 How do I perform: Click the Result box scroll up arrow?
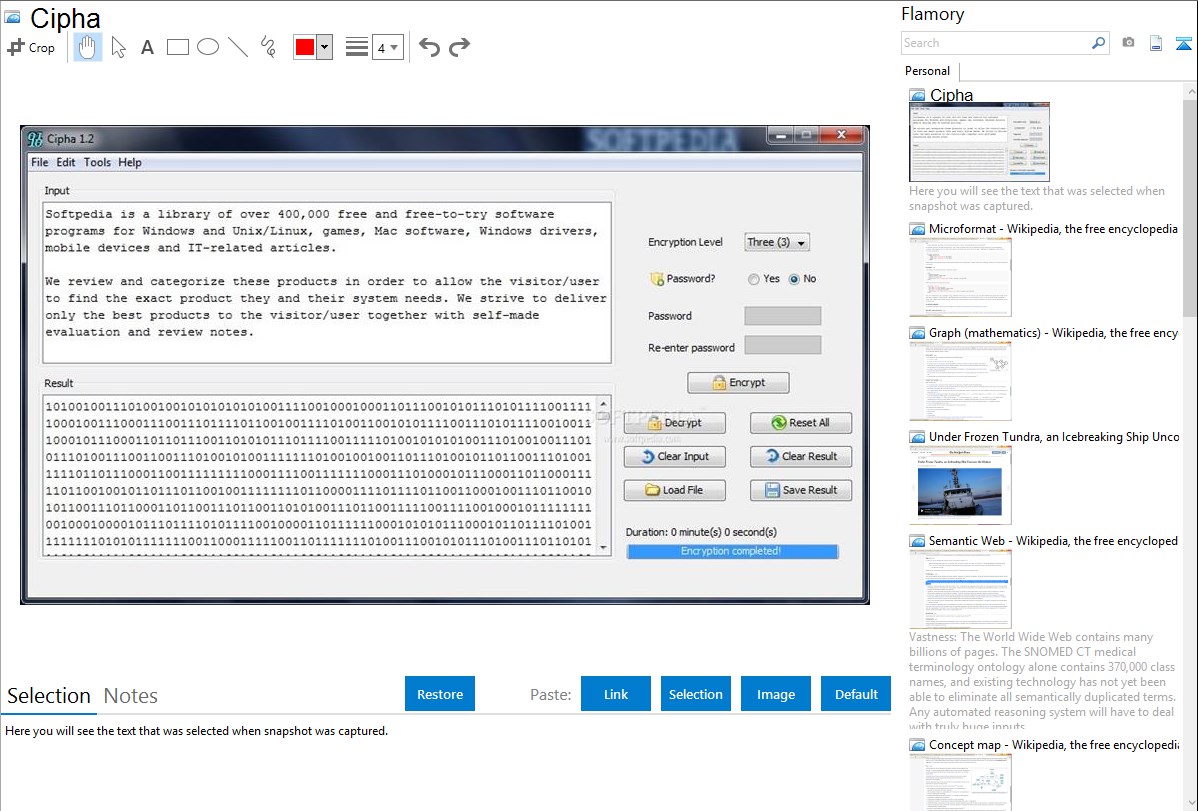pyautogui.click(x=604, y=404)
